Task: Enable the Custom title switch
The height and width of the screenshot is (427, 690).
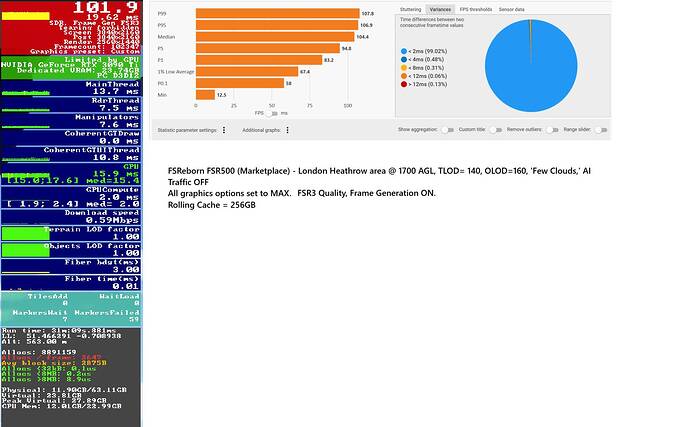Action: (496, 130)
